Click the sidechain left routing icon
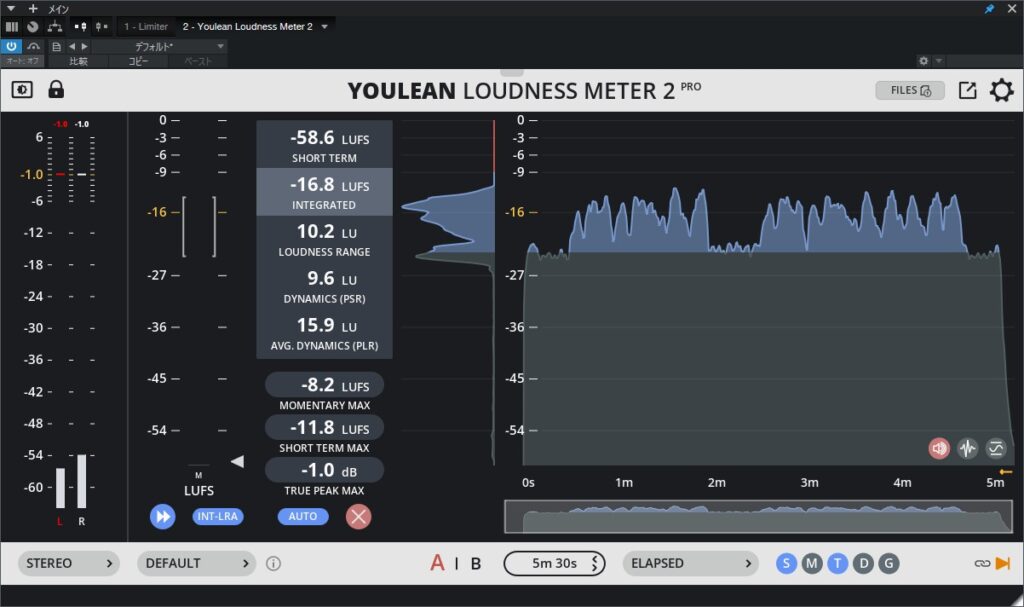This screenshot has width=1024, height=607. coord(80,27)
